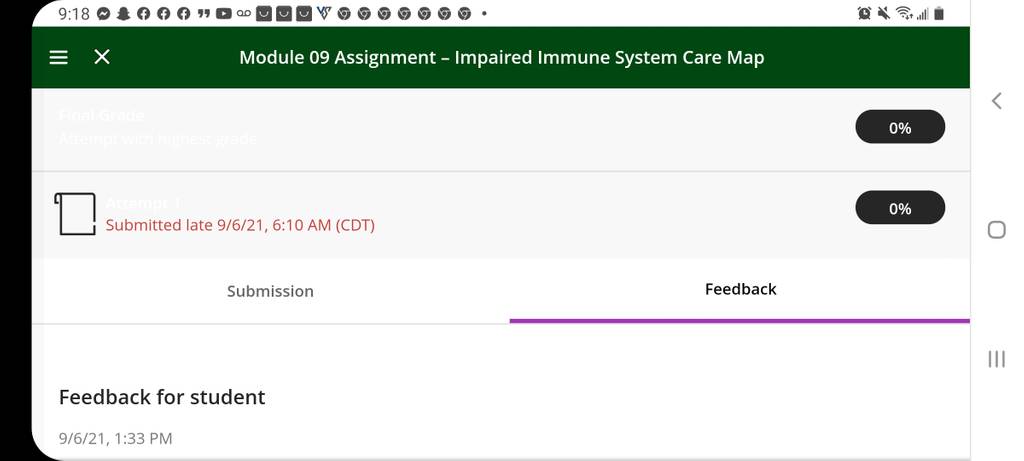The image size is (1024, 461).
Task: Tap the battery status icon
Action: (x=938, y=13)
